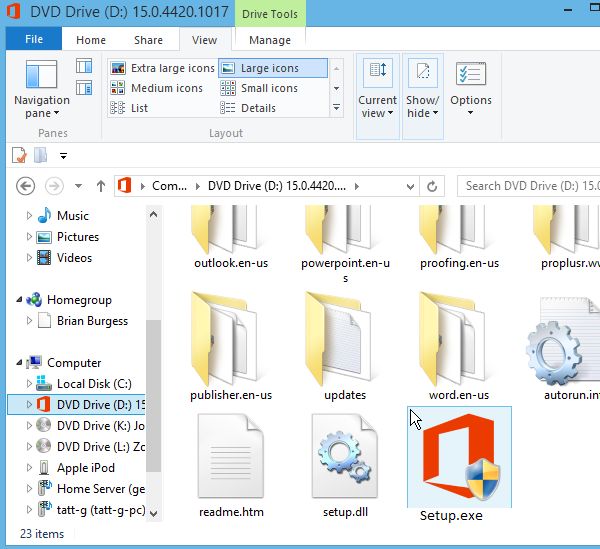Go back with the Back arrow
The image size is (600, 549).
click(26, 186)
